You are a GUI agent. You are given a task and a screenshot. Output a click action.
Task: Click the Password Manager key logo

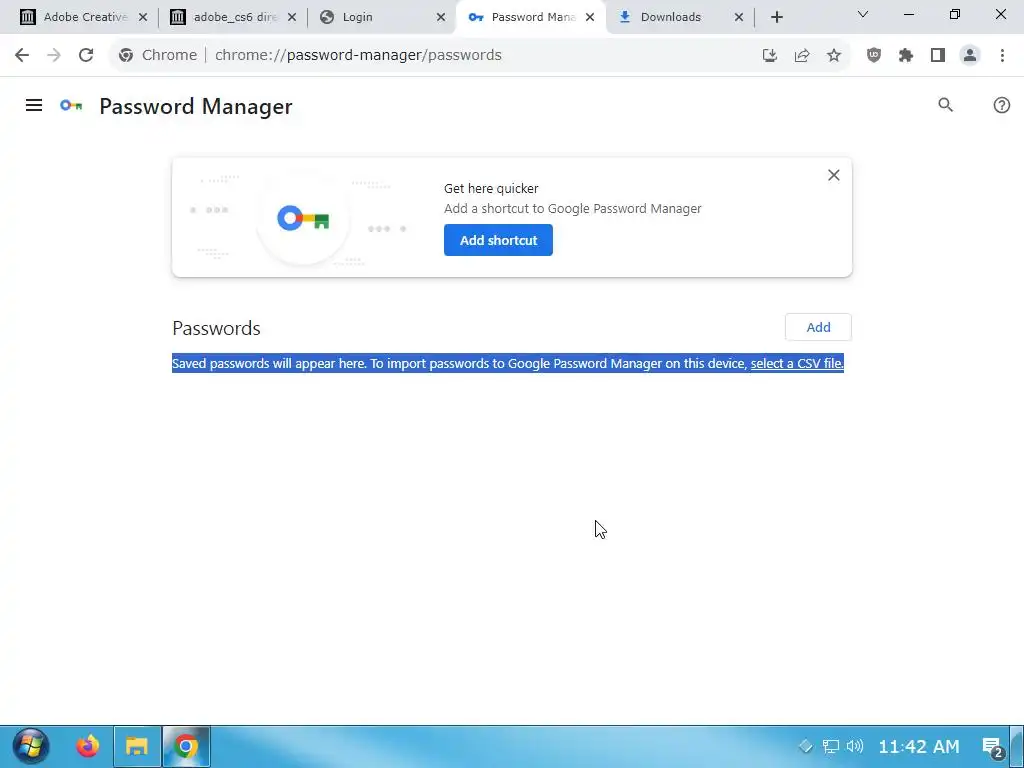pyautogui.click(x=71, y=105)
